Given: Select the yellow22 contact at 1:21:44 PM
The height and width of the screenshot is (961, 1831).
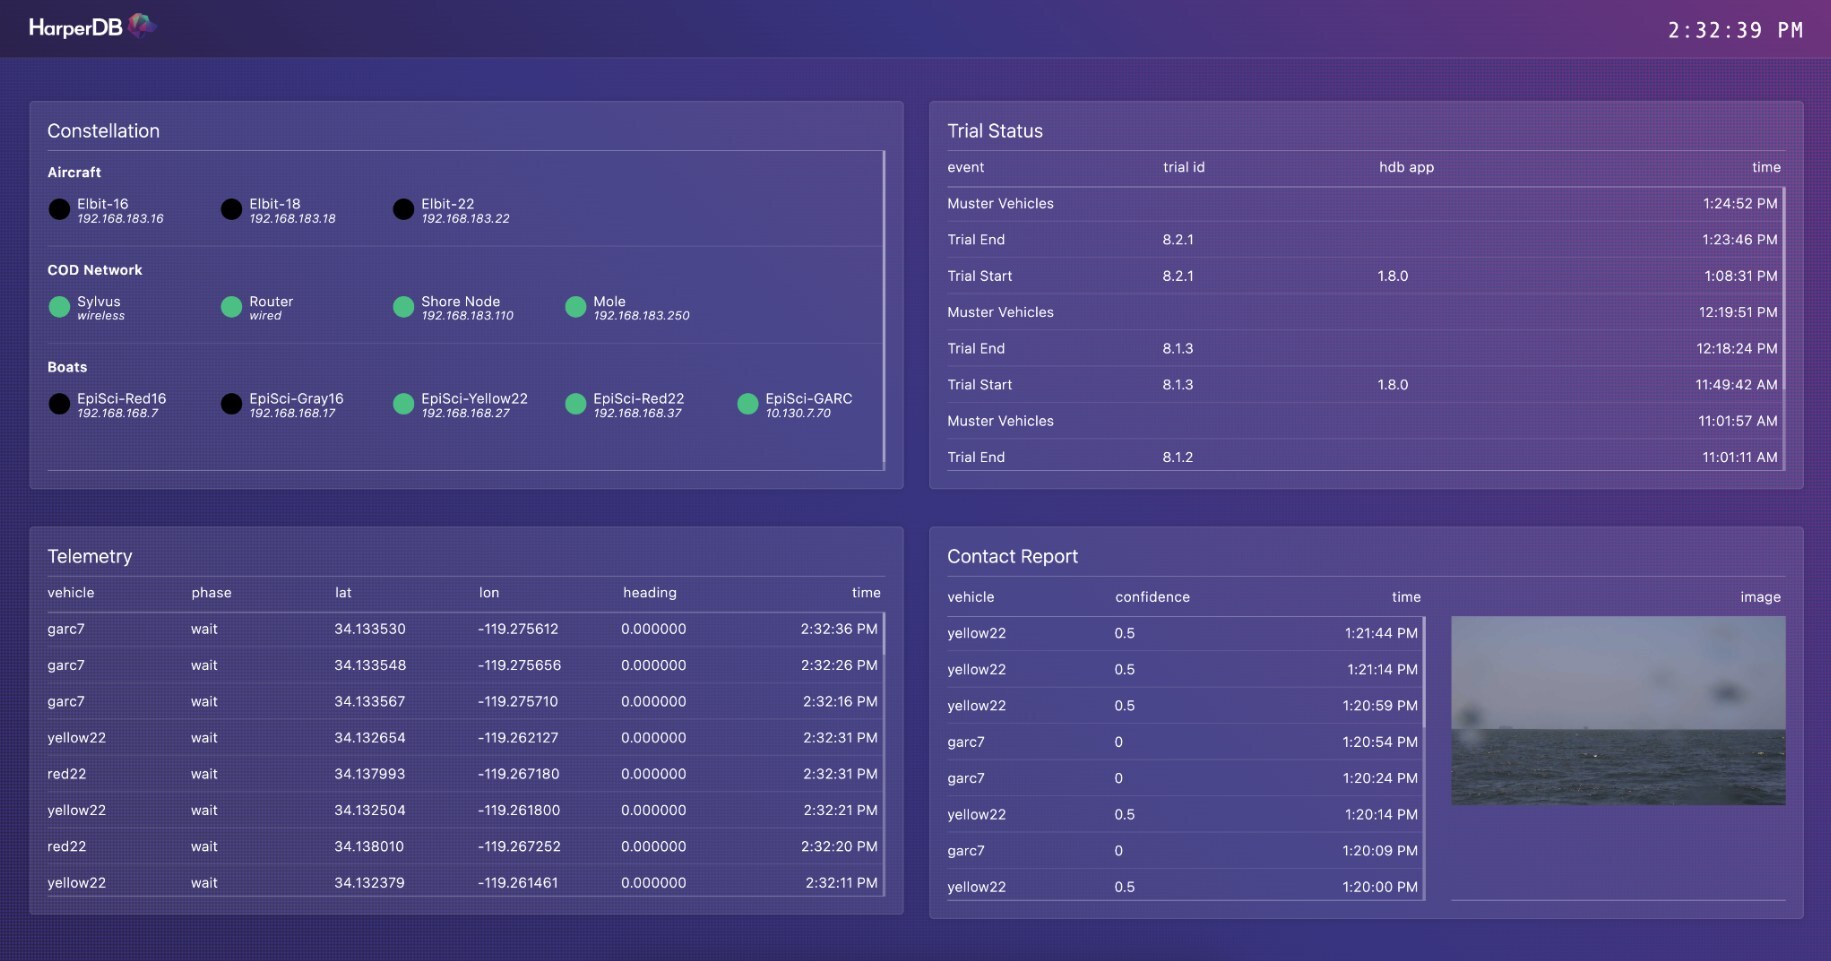Looking at the screenshot, I should pyautogui.click(x=1182, y=633).
